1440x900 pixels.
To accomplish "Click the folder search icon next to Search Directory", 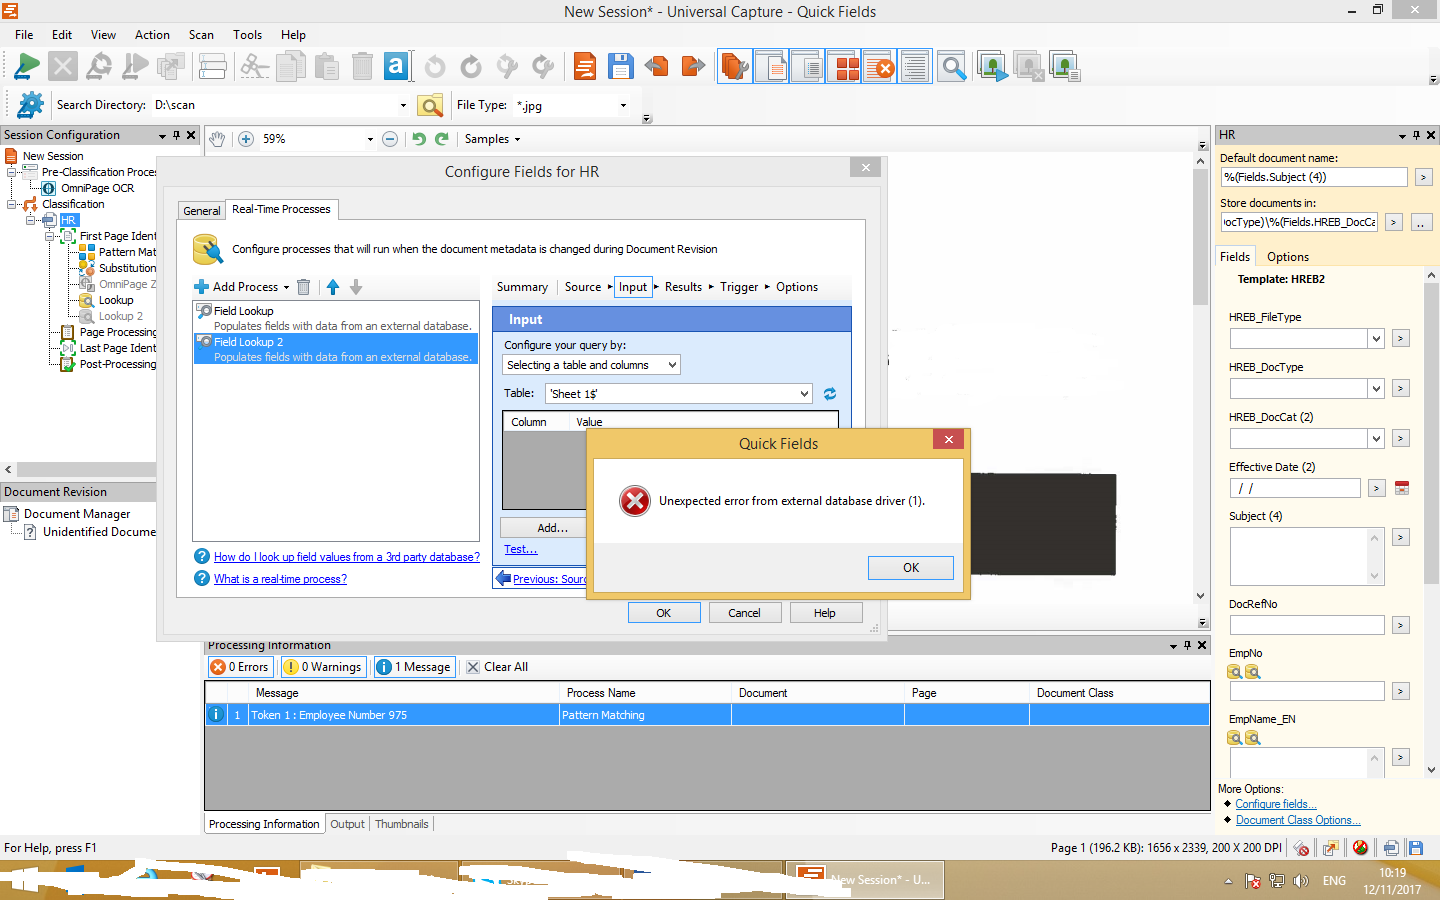I will click(430, 105).
